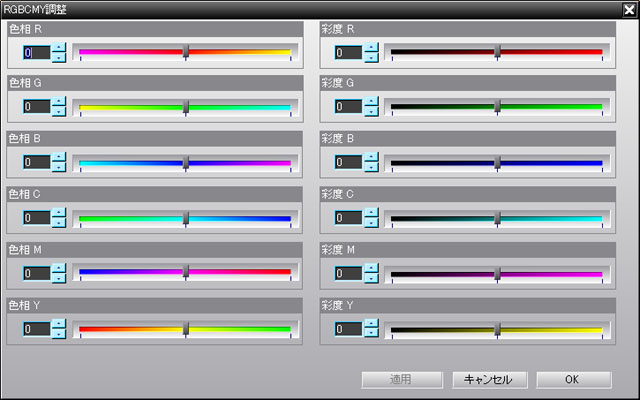The width and height of the screenshot is (640, 400).
Task: Focus the 彩度 R value field
Action: 349,53
